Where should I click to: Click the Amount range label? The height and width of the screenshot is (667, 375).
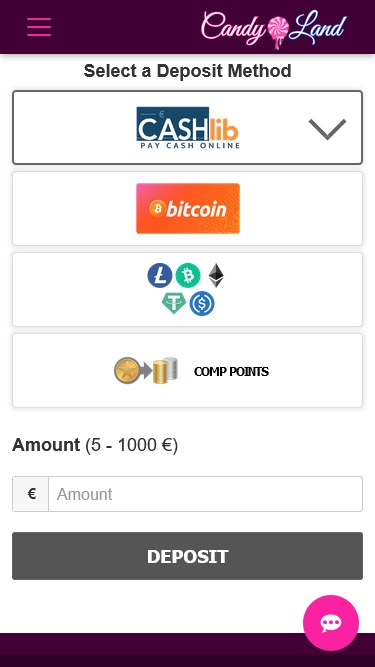95,445
